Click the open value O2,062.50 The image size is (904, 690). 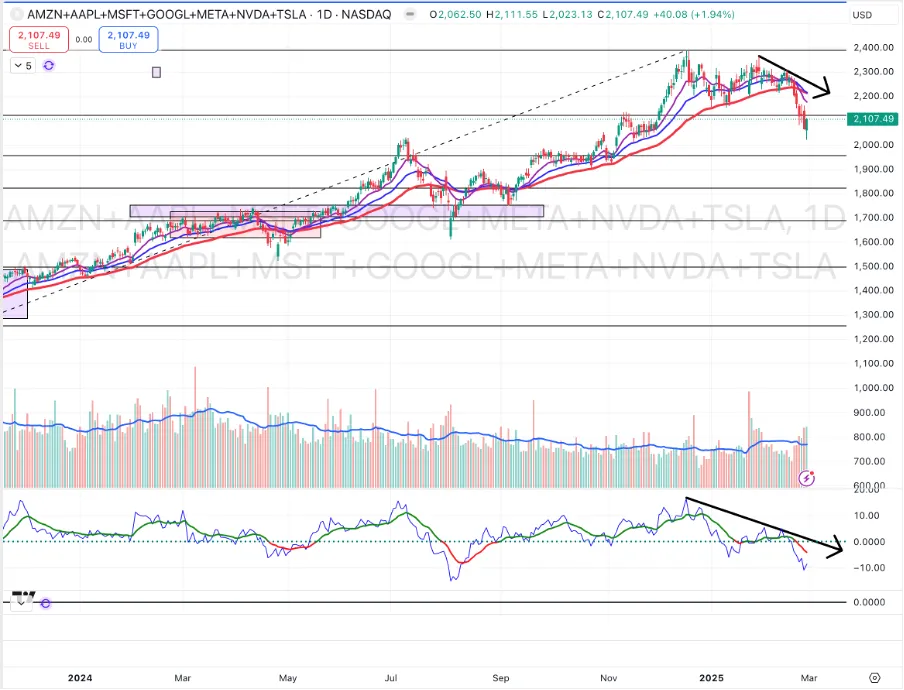coord(455,14)
